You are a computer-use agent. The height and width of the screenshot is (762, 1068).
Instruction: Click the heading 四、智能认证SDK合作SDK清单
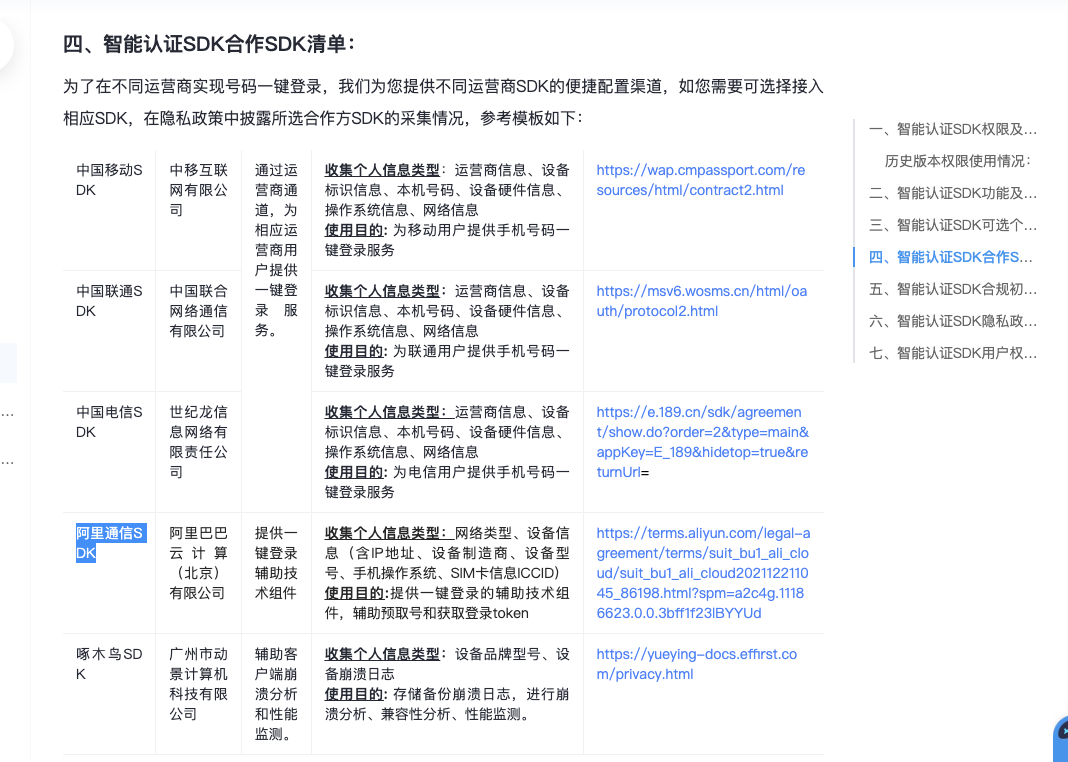click(209, 44)
